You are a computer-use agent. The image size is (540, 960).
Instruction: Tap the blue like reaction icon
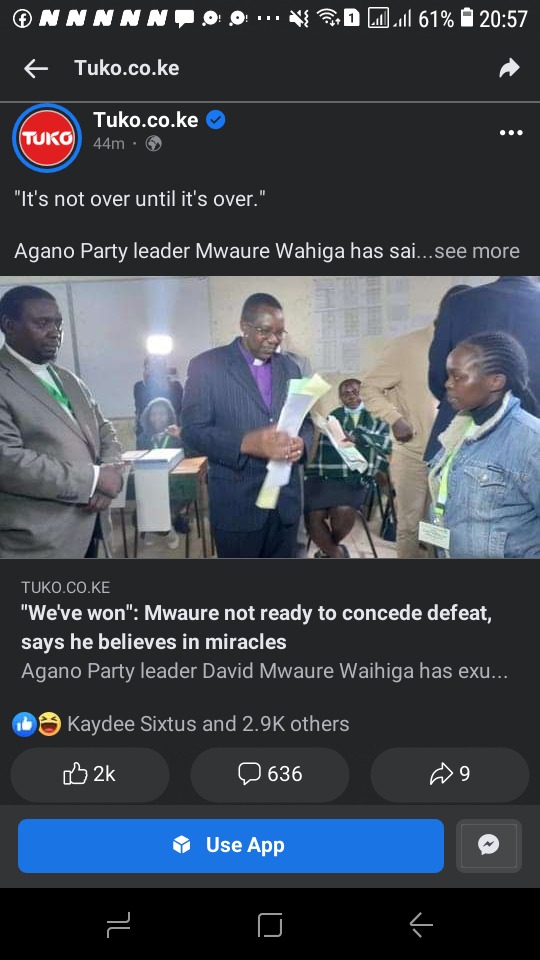coord(24,724)
